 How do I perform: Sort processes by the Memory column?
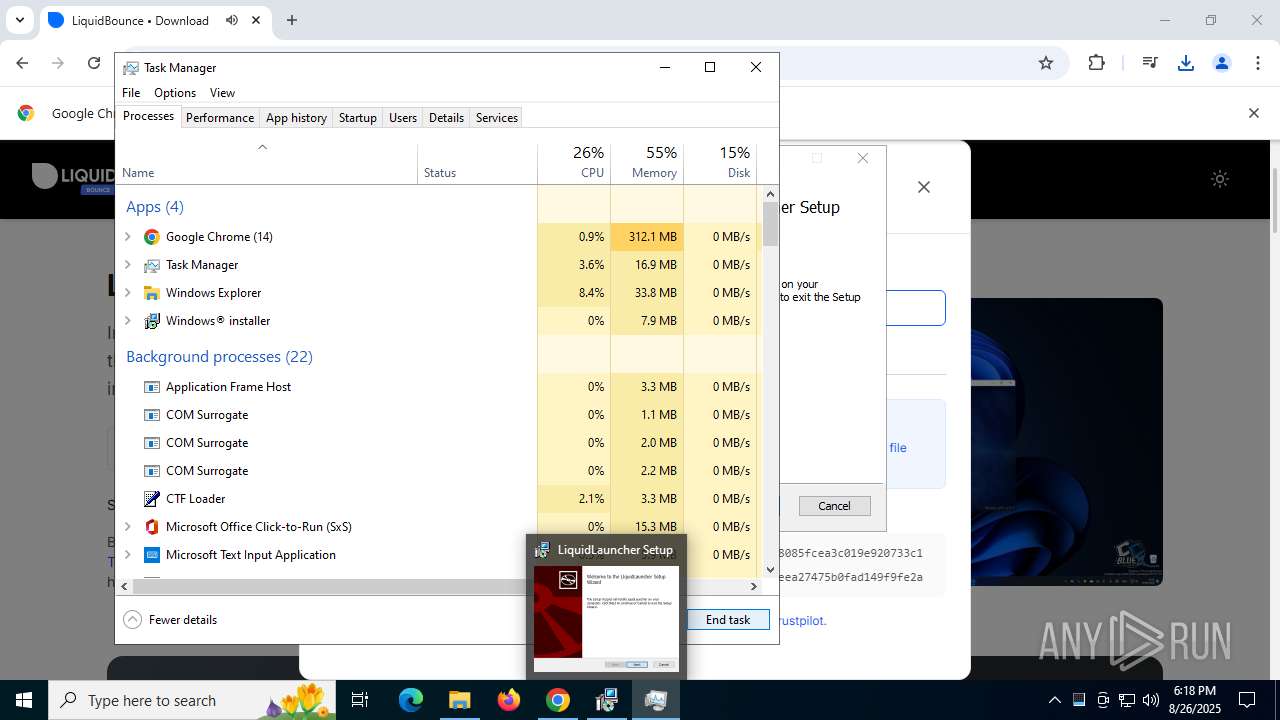click(x=647, y=163)
